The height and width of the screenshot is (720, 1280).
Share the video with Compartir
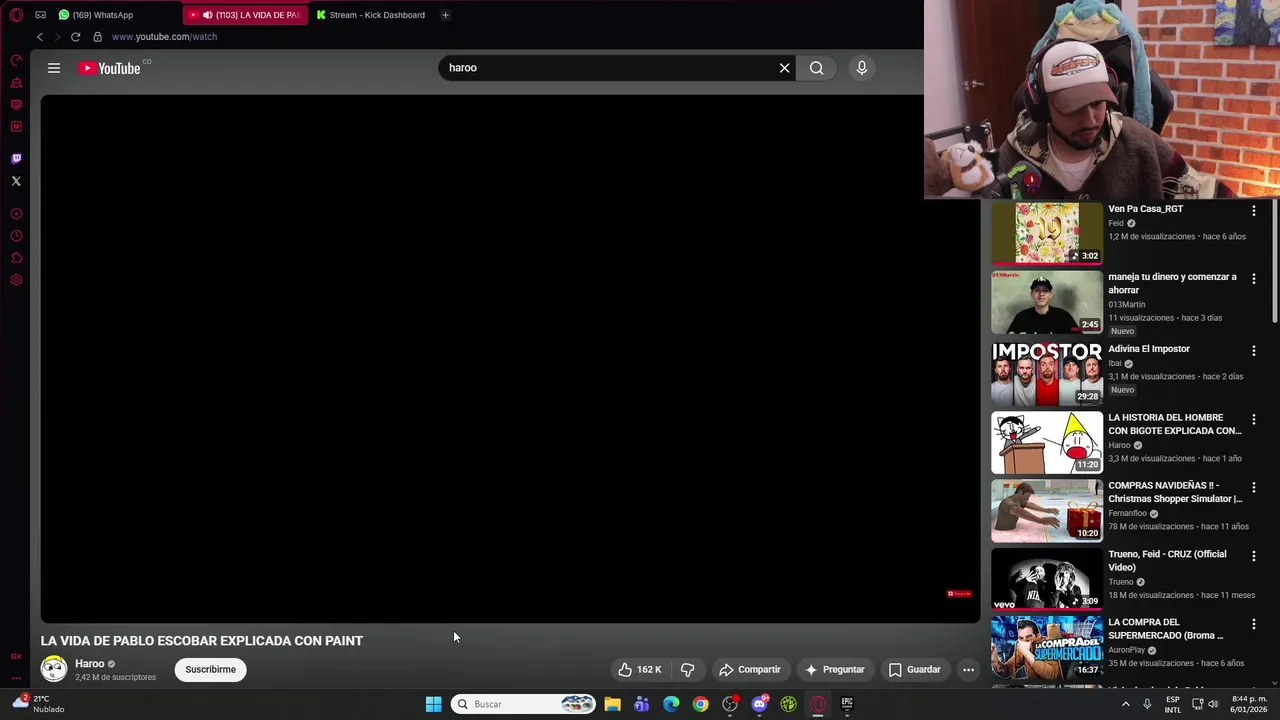click(750, 670)
